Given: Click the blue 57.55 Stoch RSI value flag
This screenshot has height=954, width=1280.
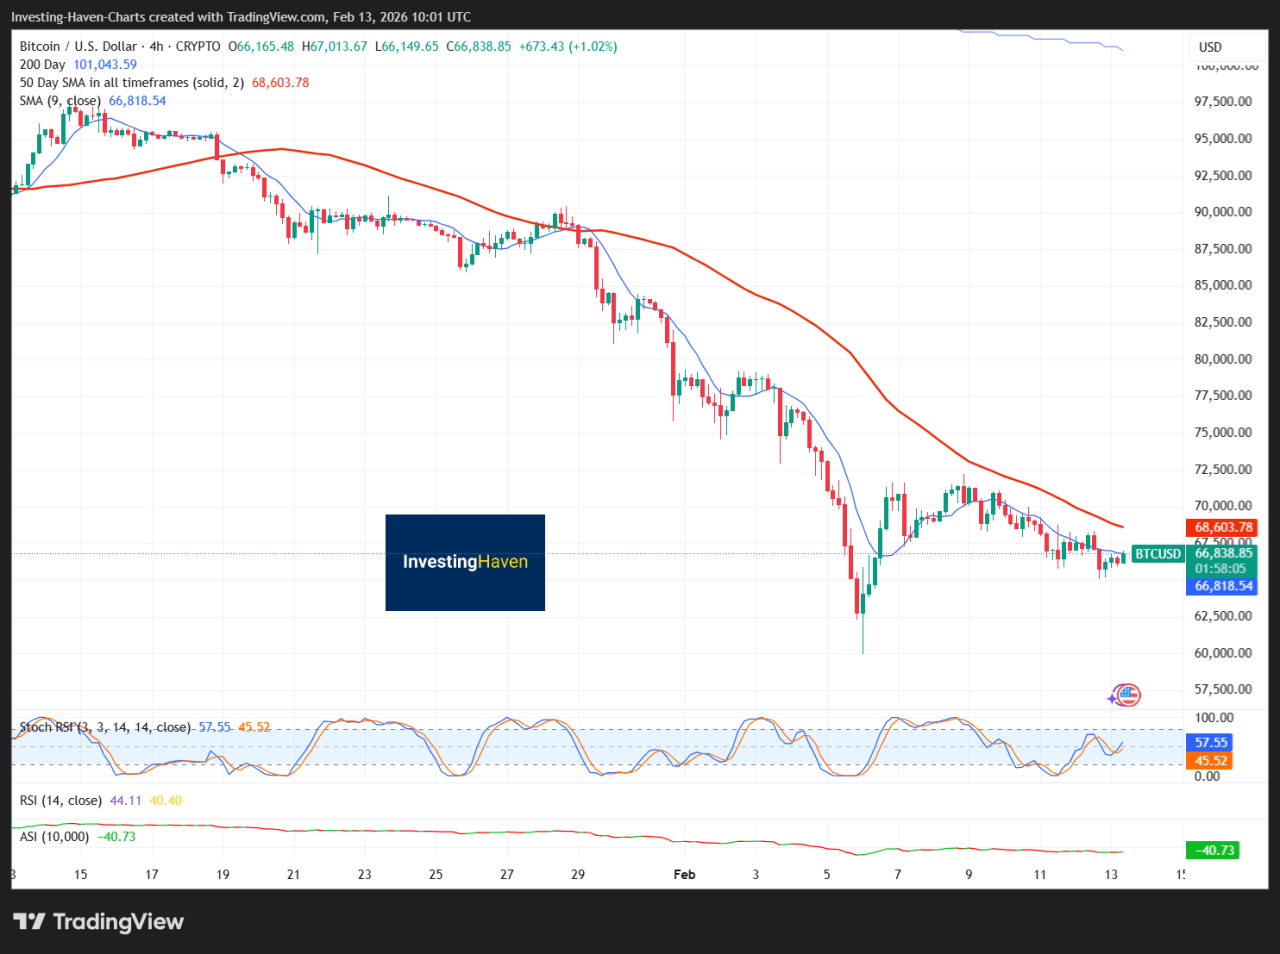Looking at the screenshot, I should click(1212, 742).
